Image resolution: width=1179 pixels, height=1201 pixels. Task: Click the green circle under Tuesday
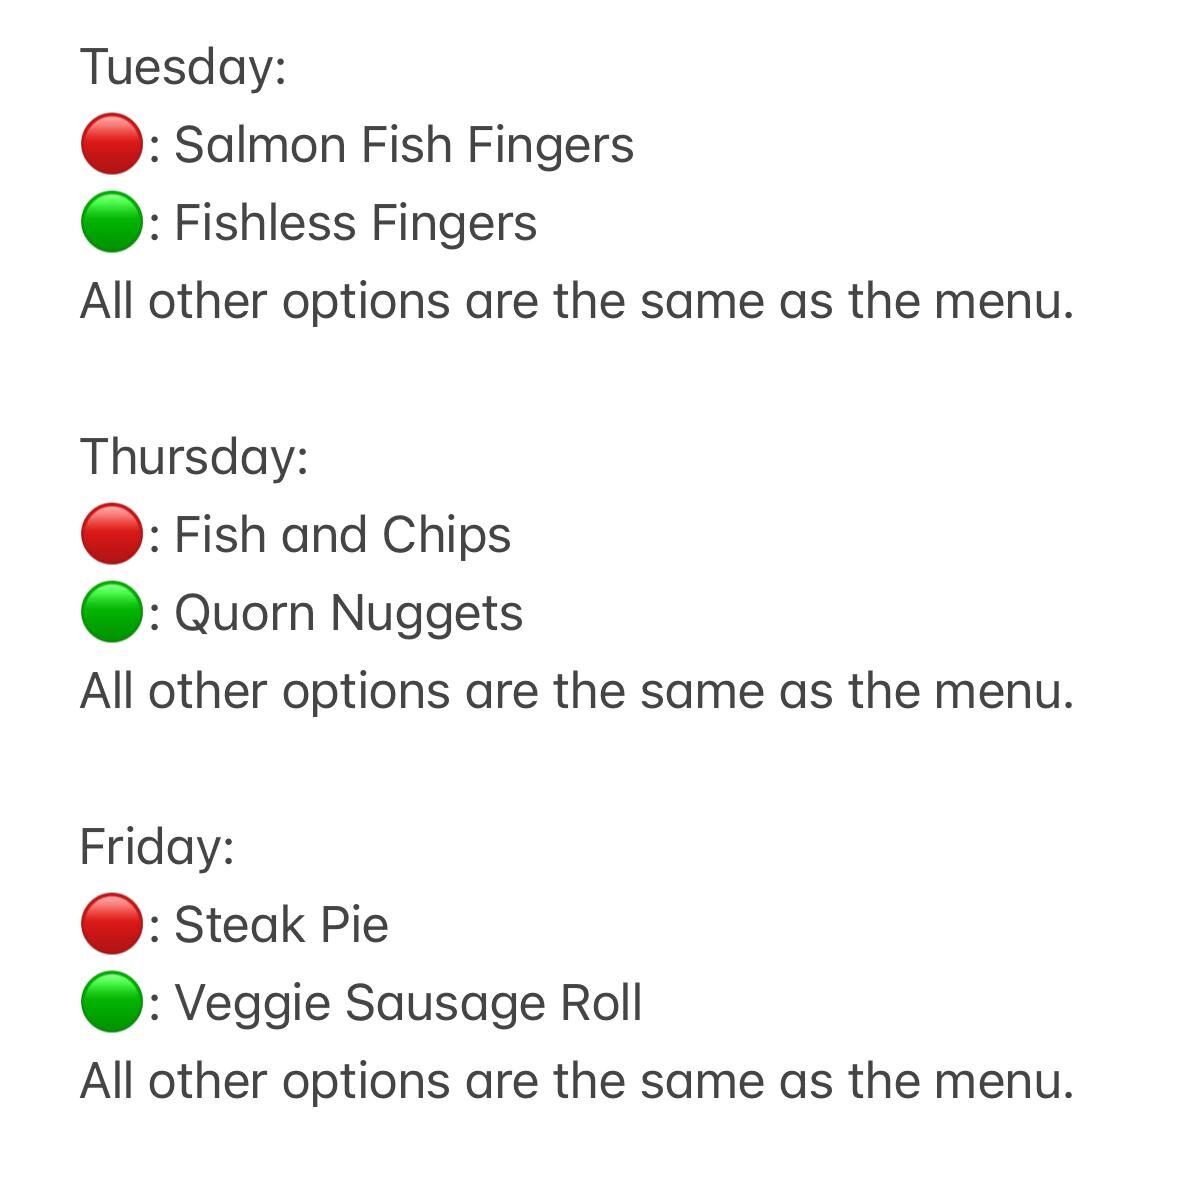[x=111, y=222]
